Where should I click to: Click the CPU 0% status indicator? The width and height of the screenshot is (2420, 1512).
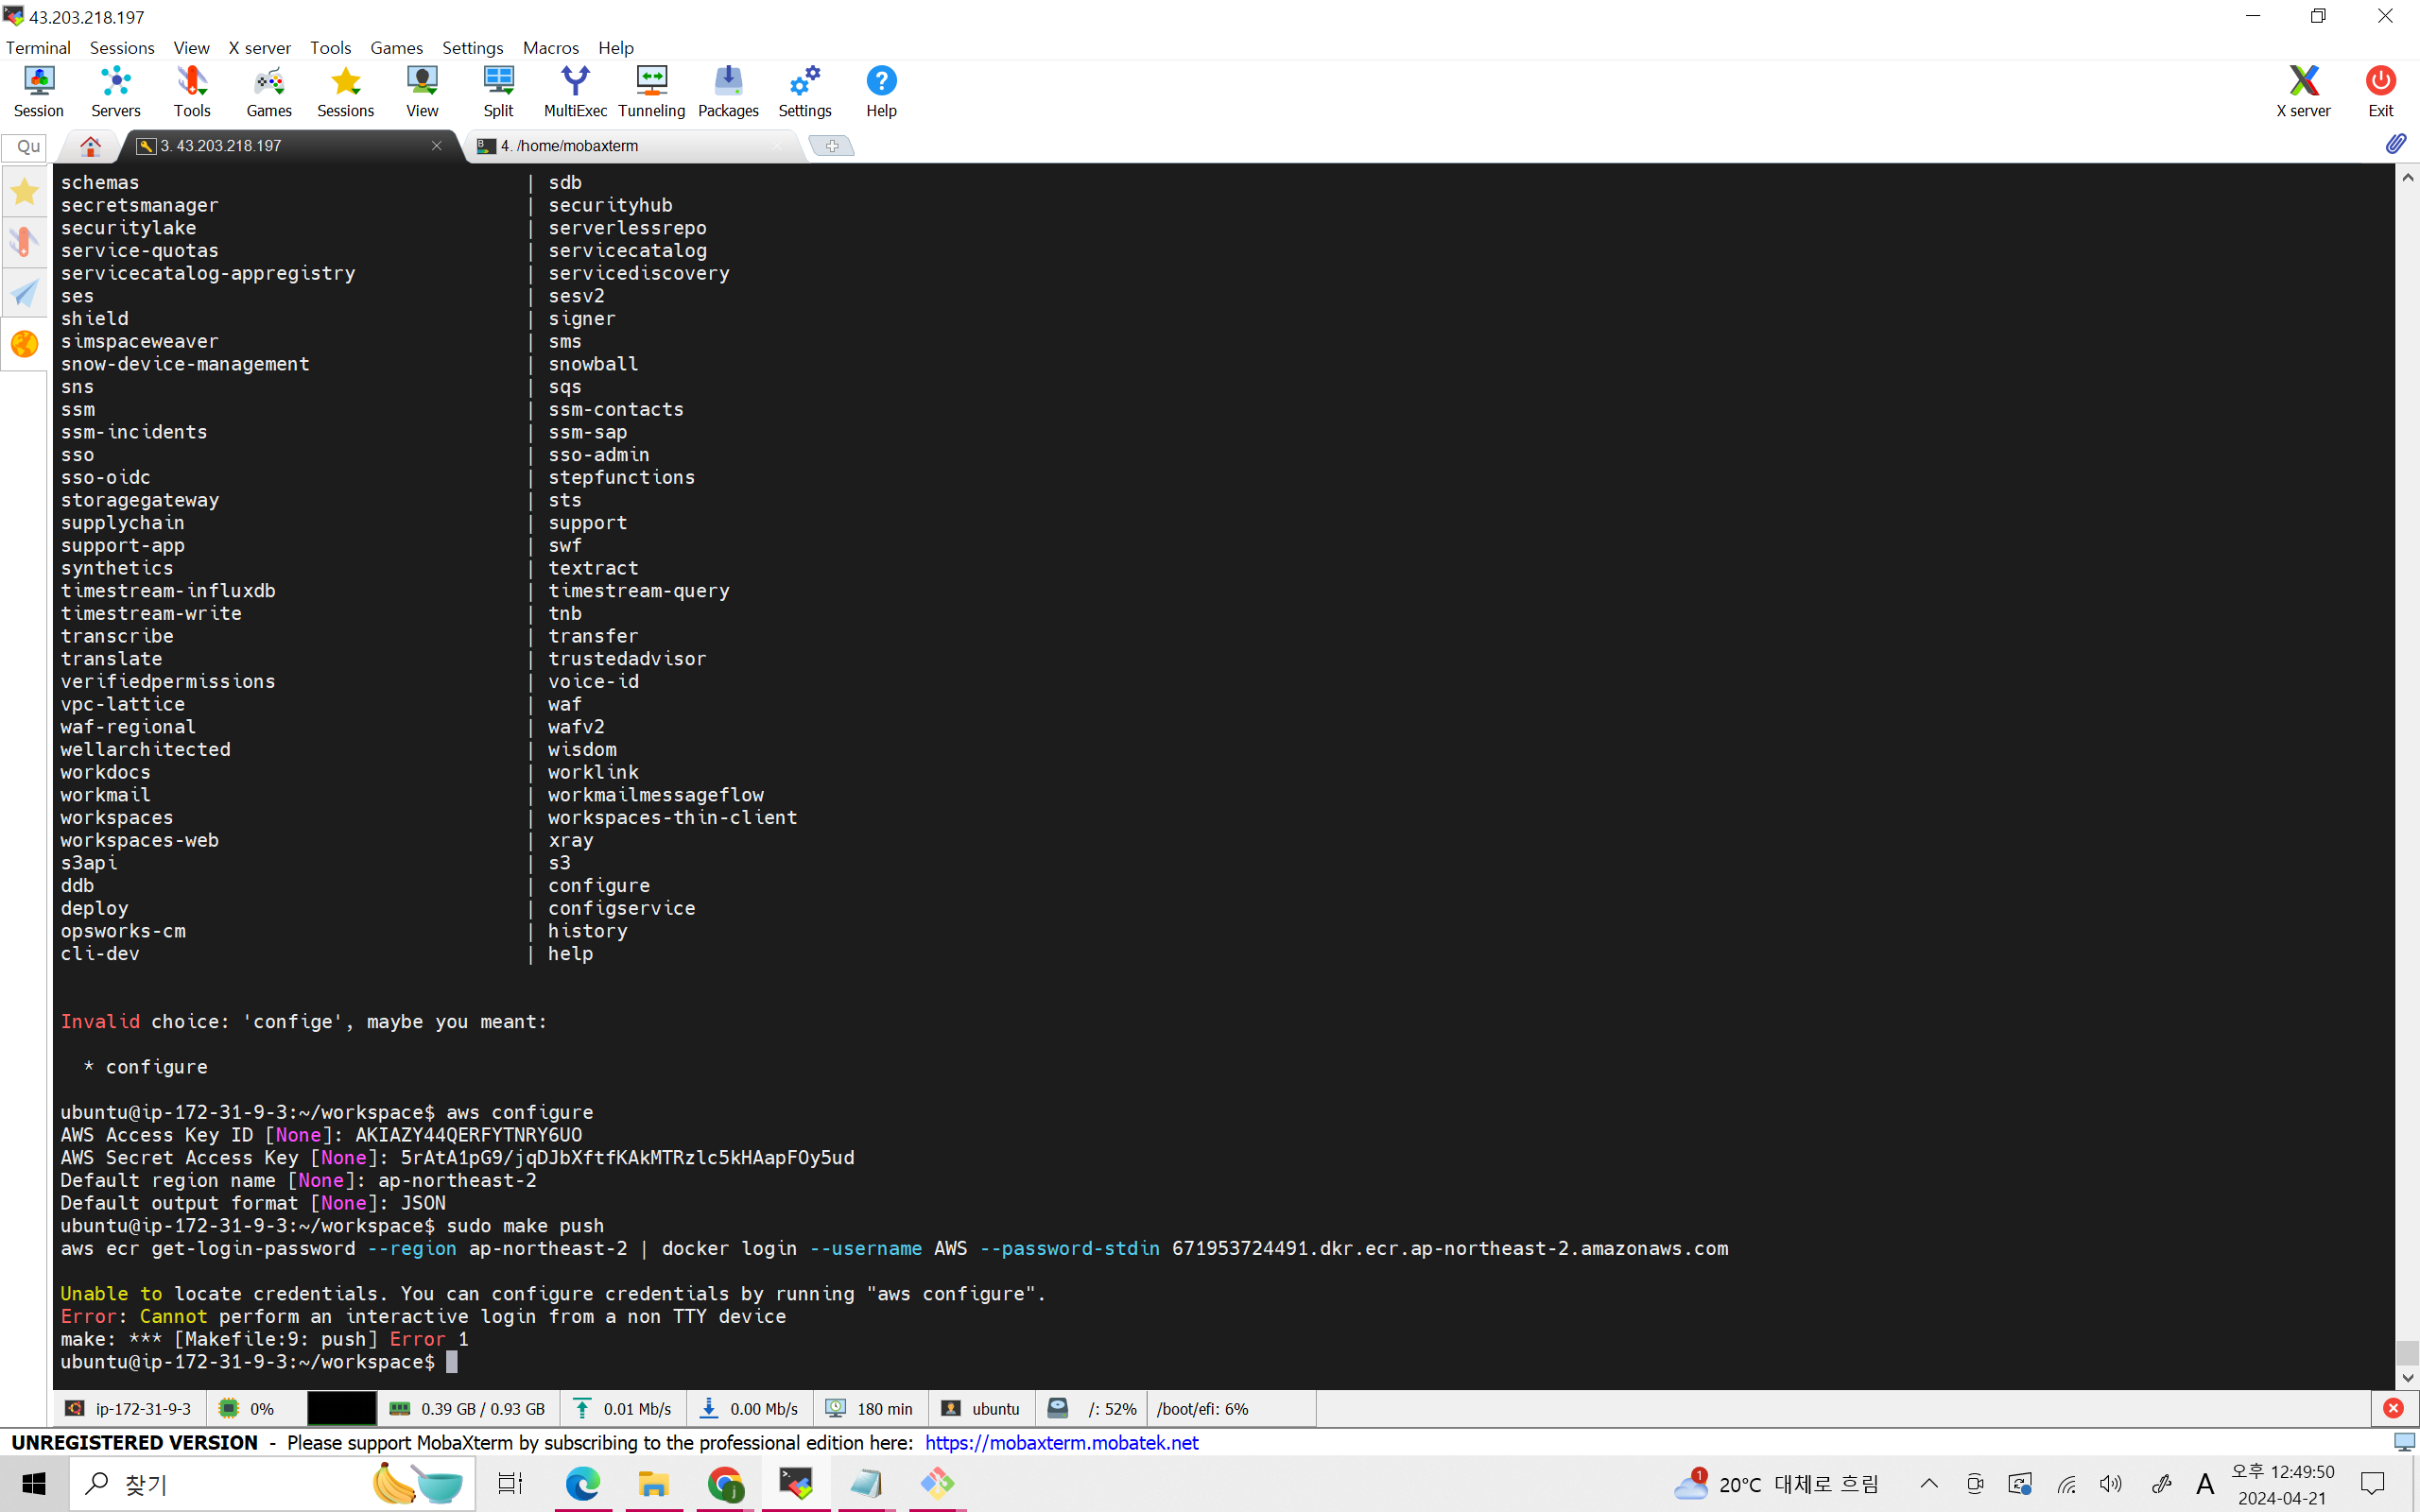click(248, 1408)
